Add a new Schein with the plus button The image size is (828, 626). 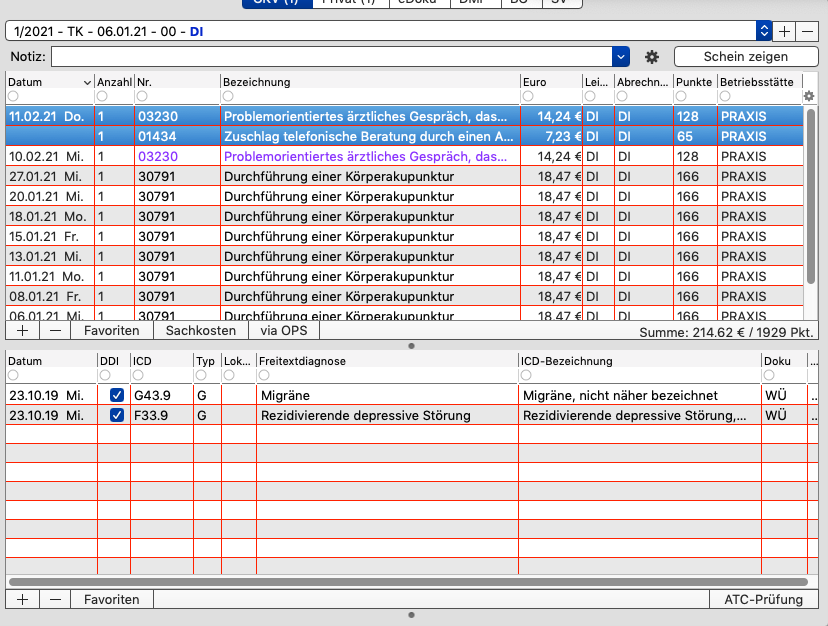pos(784,32)
